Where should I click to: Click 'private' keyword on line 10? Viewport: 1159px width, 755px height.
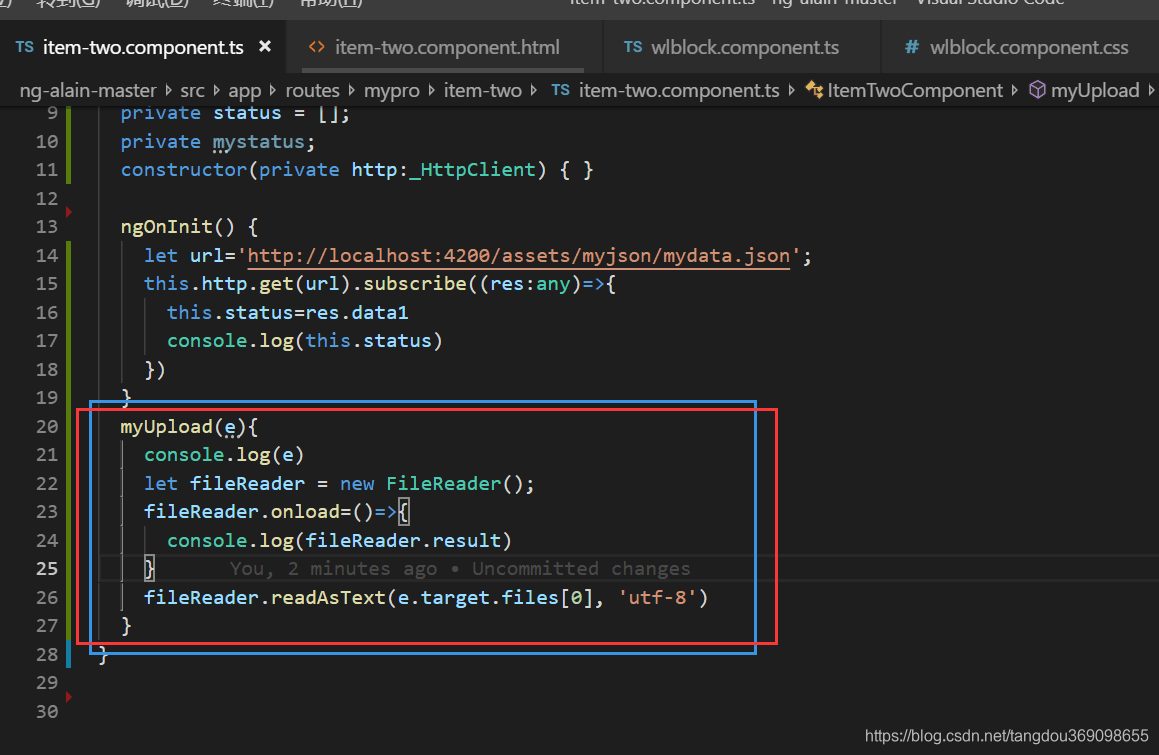pos(160,141)
